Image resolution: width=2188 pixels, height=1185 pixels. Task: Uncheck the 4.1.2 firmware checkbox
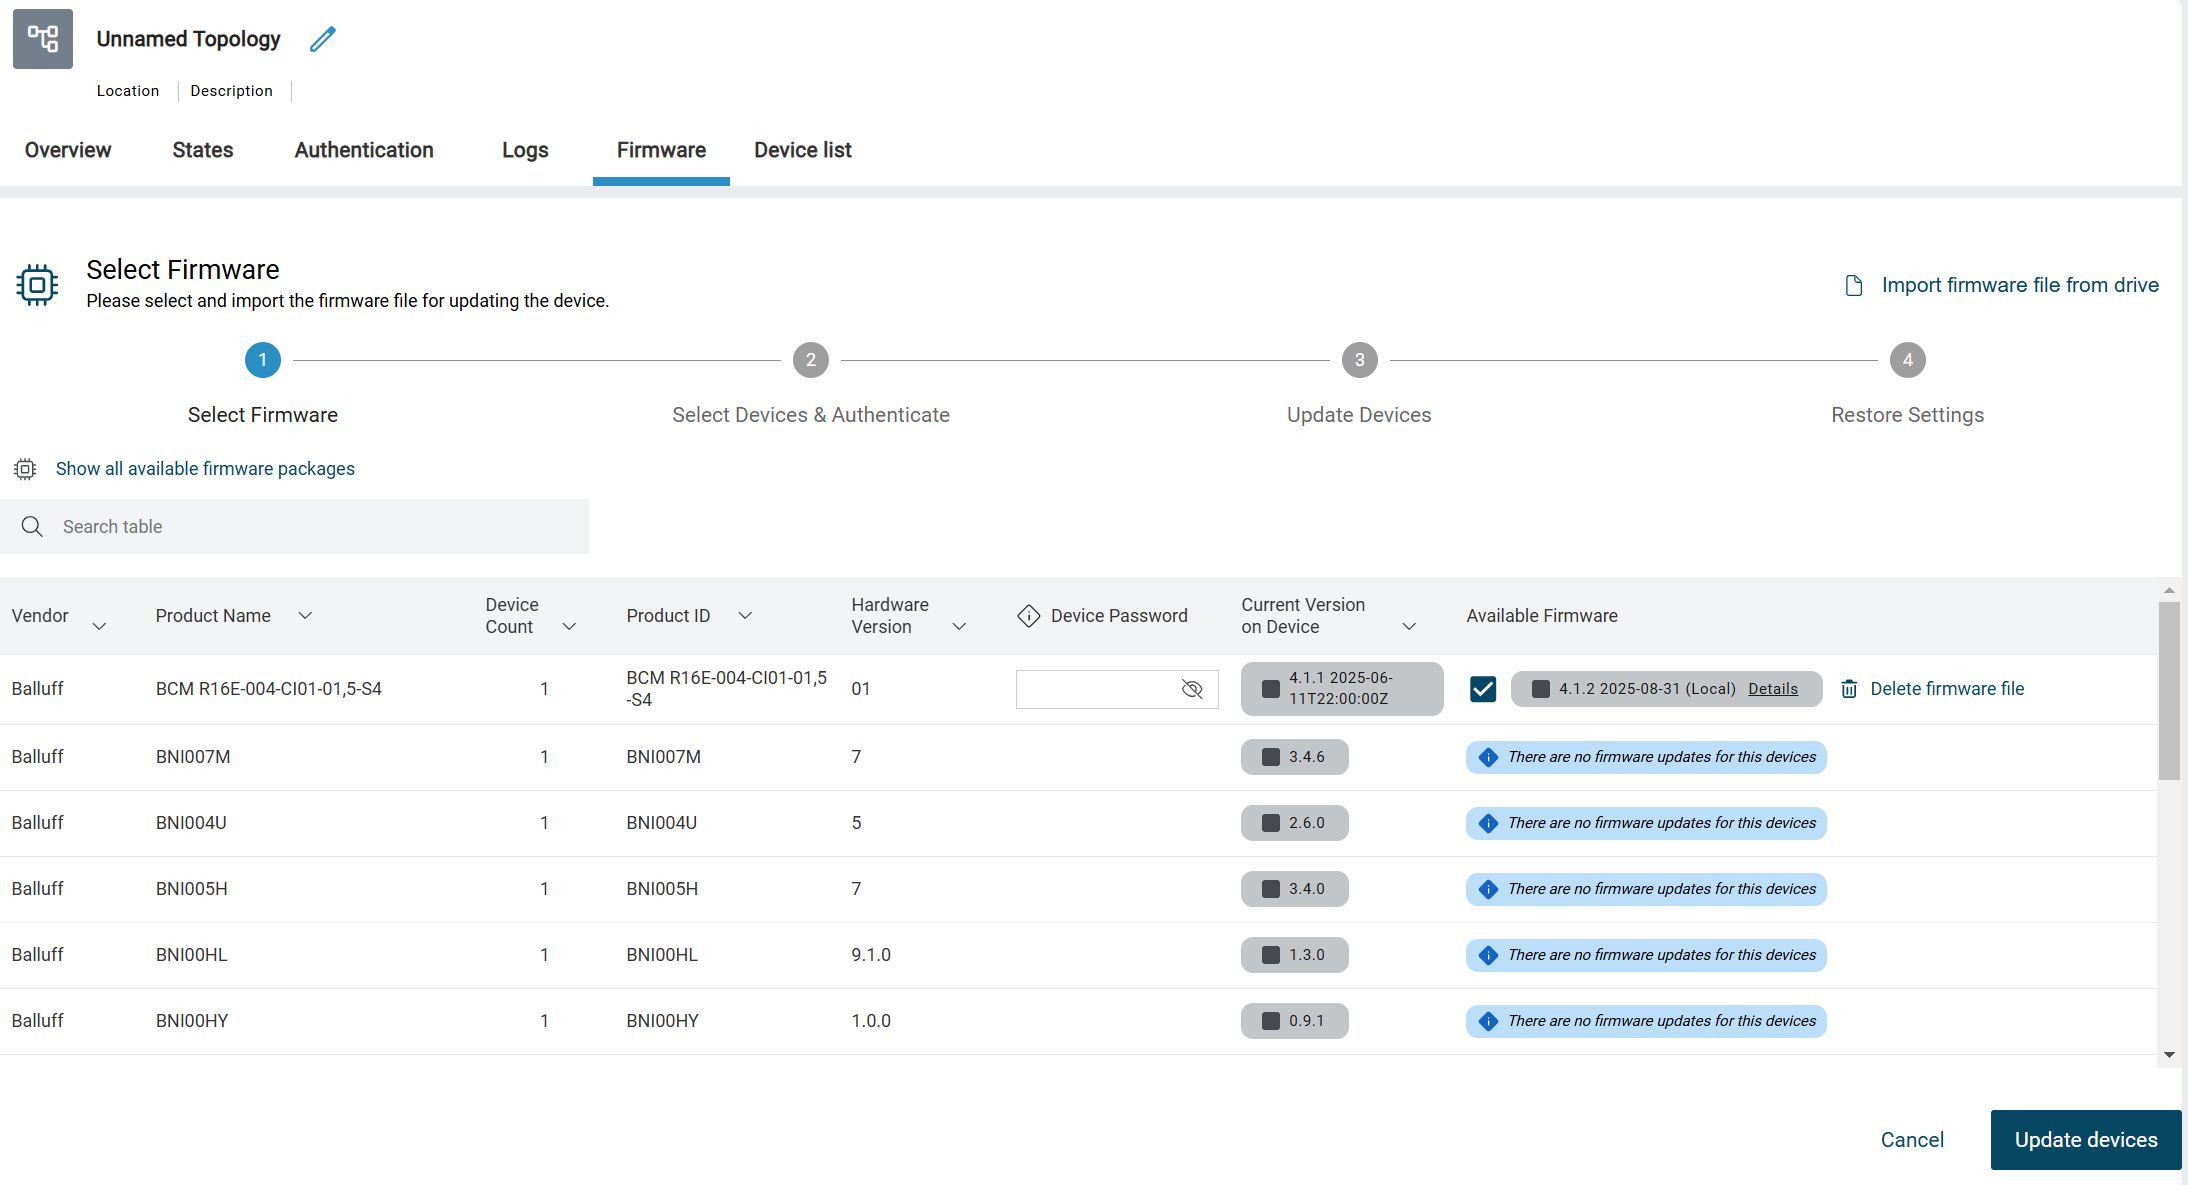1483,689
